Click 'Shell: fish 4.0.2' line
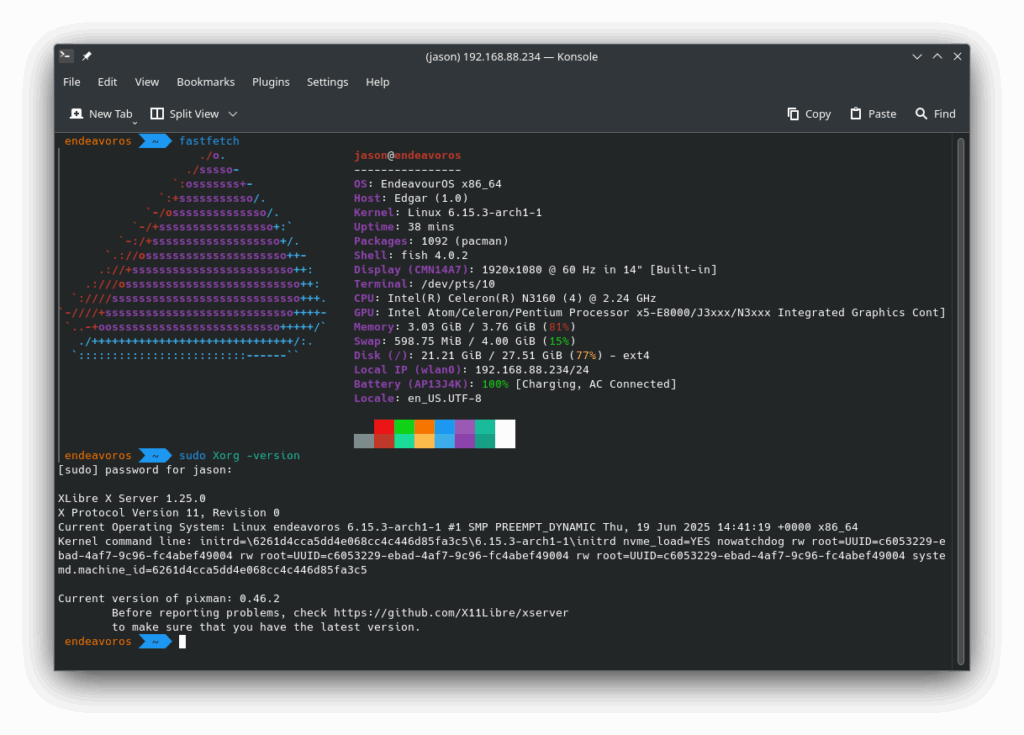 pyautogui.click(x=411, y=255)
